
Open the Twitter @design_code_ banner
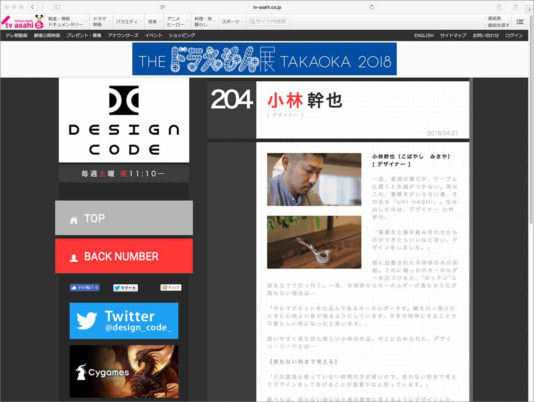(x=124, y=321)
